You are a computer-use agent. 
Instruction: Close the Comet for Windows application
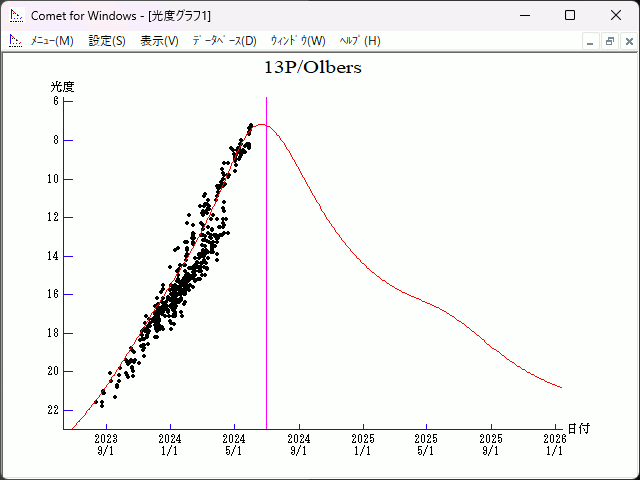pyautogui.click(x=616, y=16)
